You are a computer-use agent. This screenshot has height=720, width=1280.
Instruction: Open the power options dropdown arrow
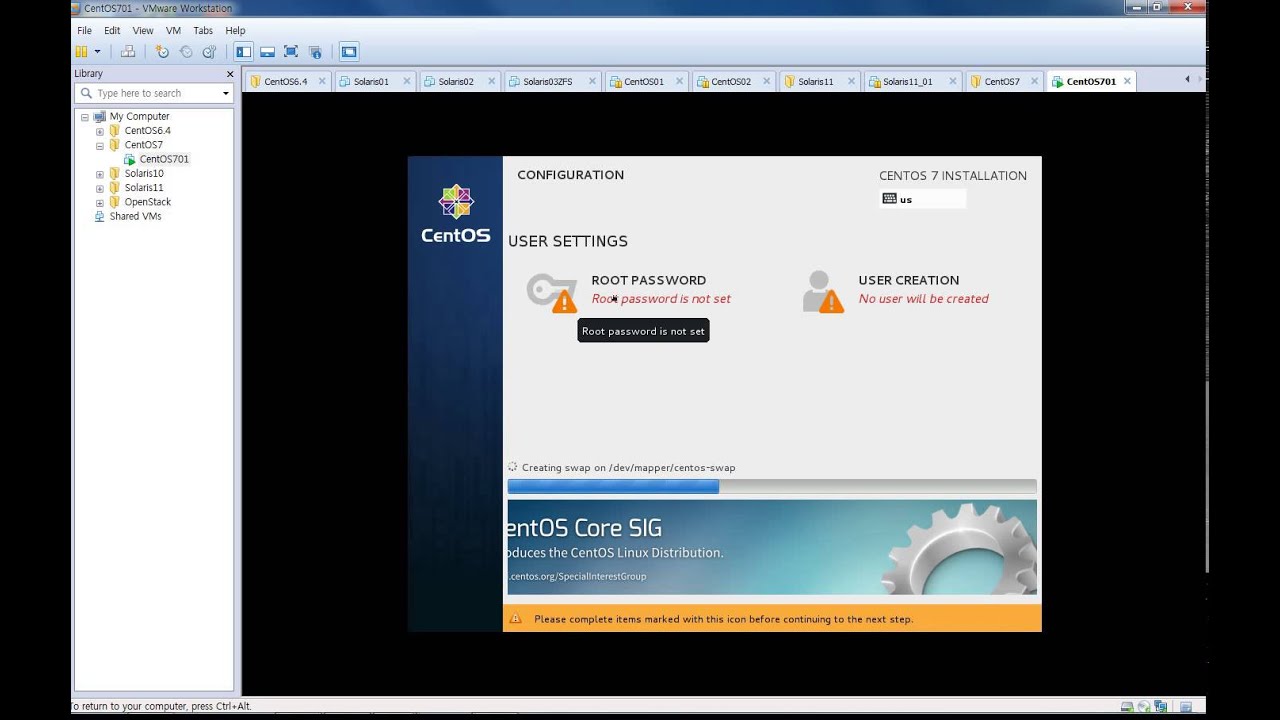pos(97,52)
